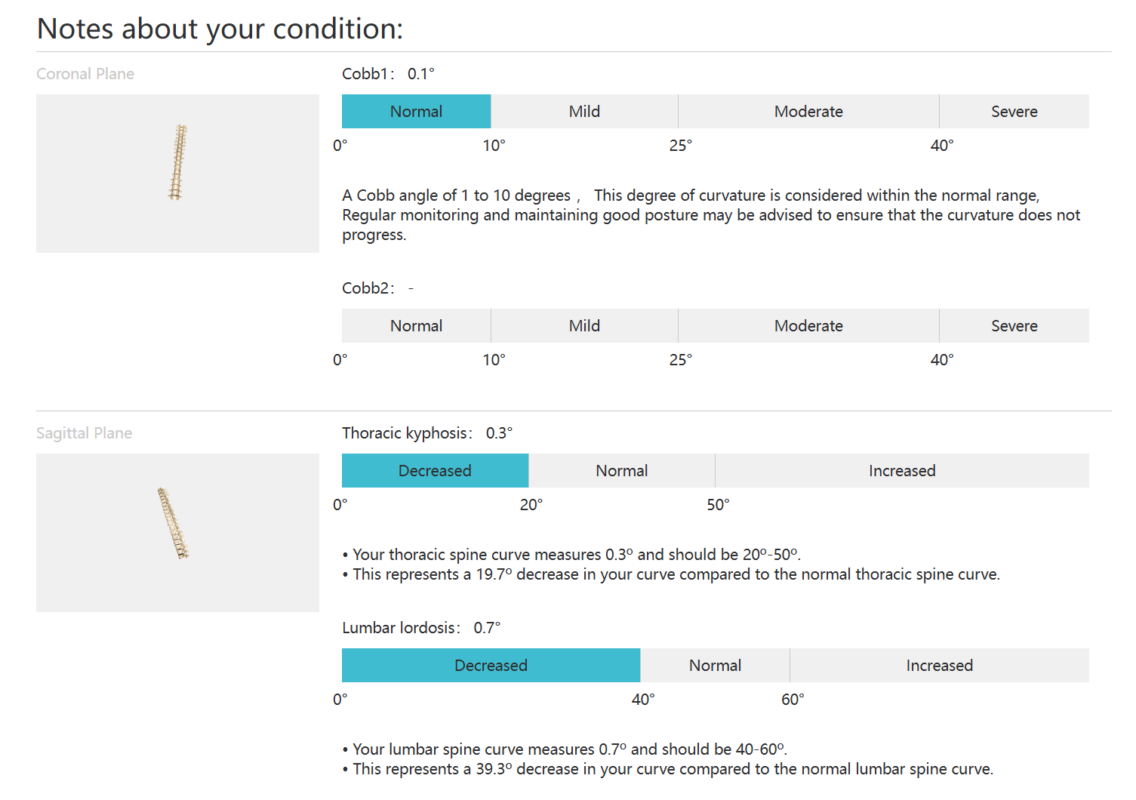Click the Increased segment of Lumbar lordosis
This screenshot has width=1136, height=800.
939,665
